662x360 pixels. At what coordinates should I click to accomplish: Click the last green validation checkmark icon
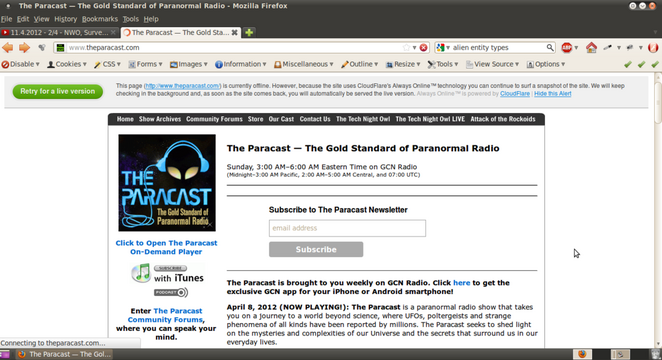(x=655, y=64)
